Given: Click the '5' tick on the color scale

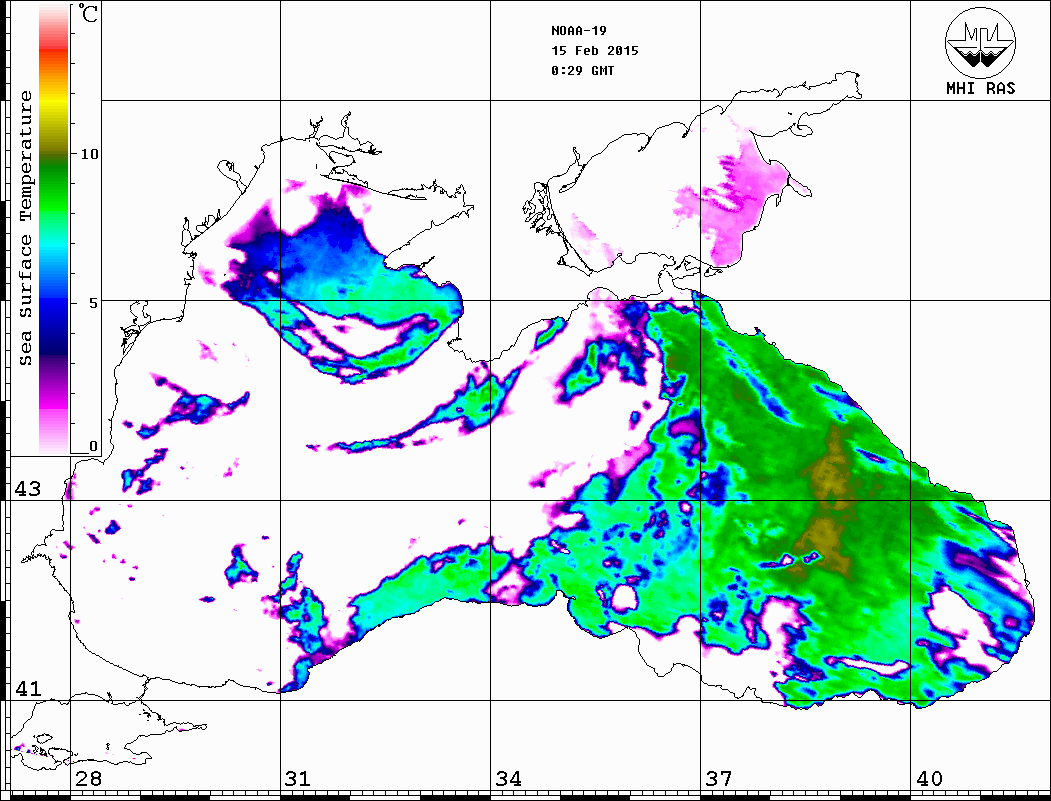Looking at the screenshot, I should [x=93, y=303].
